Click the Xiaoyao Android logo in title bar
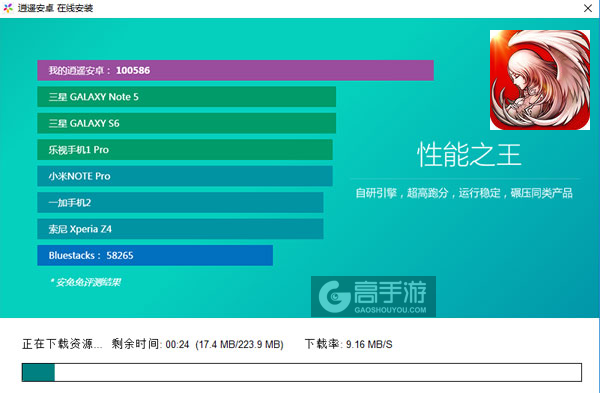 point(8,8)
